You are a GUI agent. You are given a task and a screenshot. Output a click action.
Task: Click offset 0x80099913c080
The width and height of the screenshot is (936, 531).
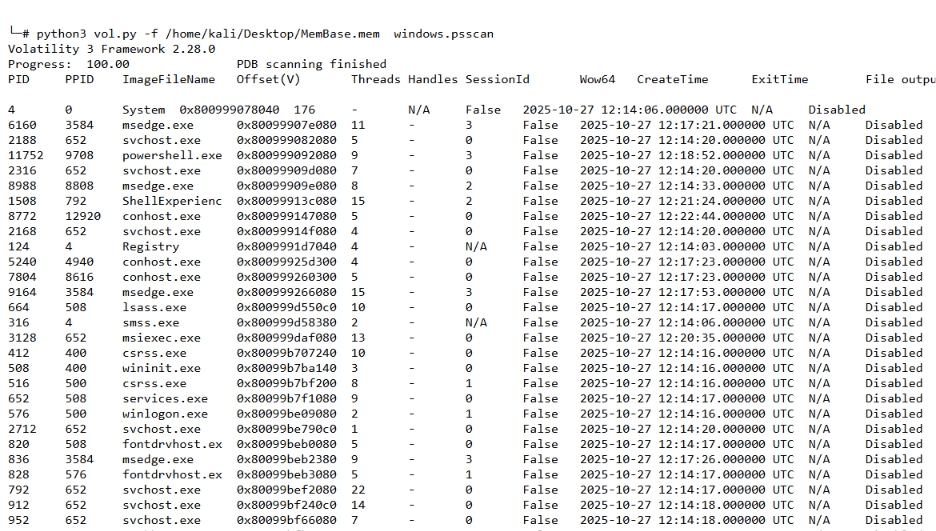tap(287, 201)
